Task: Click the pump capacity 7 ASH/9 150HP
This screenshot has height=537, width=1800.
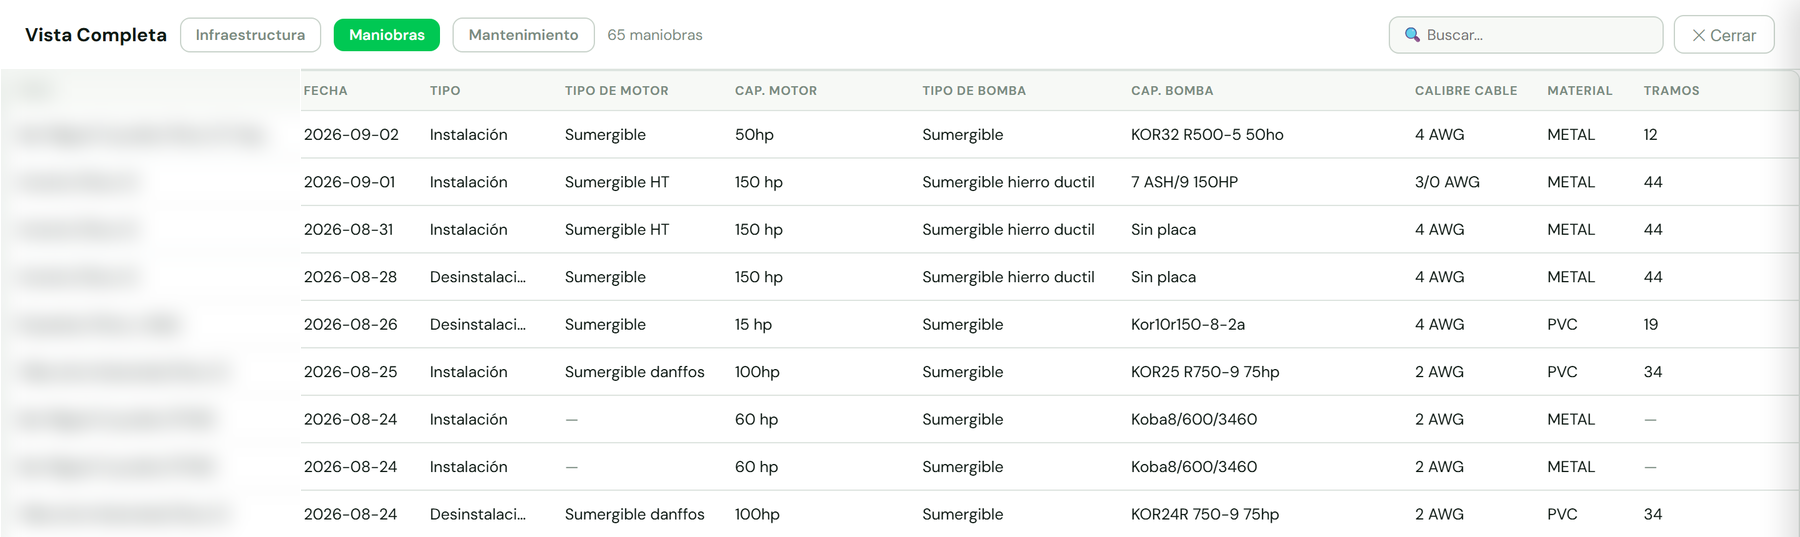Action: 1184,182
